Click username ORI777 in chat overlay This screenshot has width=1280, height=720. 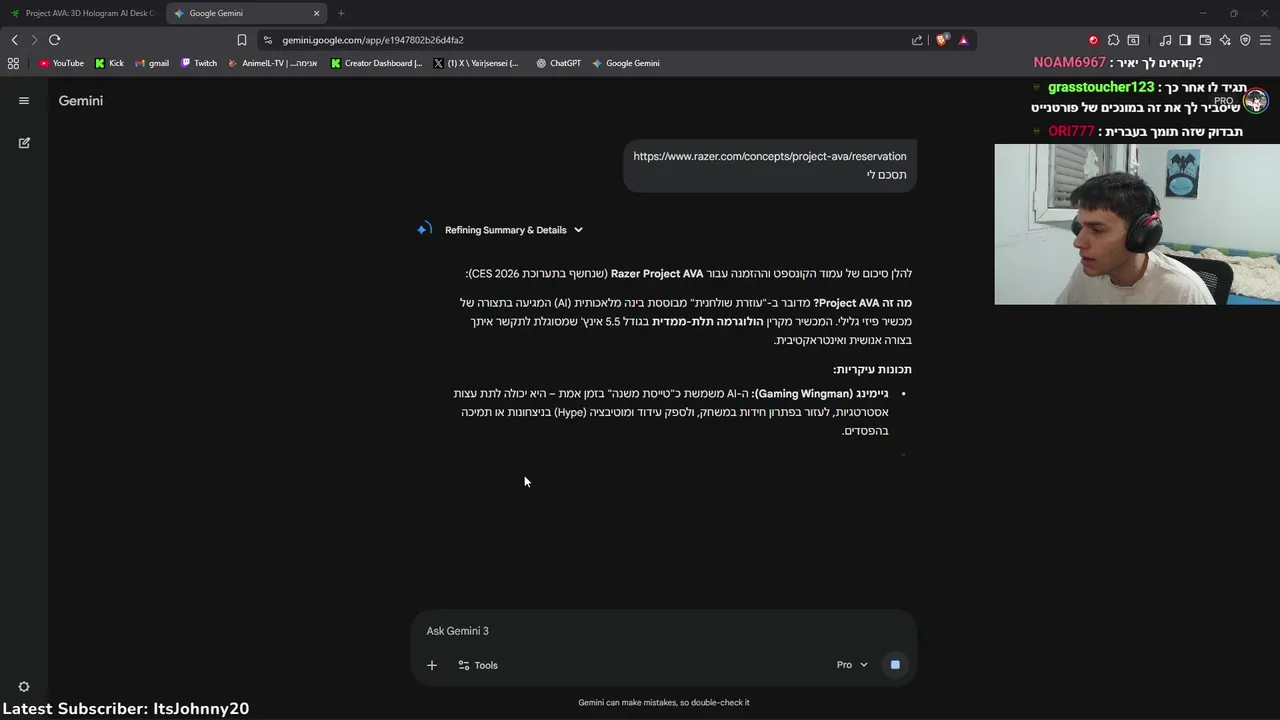1071,132
